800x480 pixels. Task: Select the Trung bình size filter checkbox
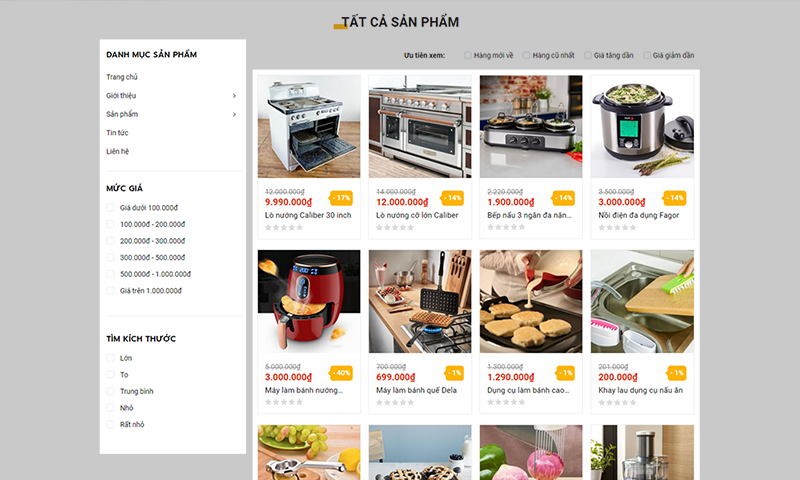click(110, 391)
